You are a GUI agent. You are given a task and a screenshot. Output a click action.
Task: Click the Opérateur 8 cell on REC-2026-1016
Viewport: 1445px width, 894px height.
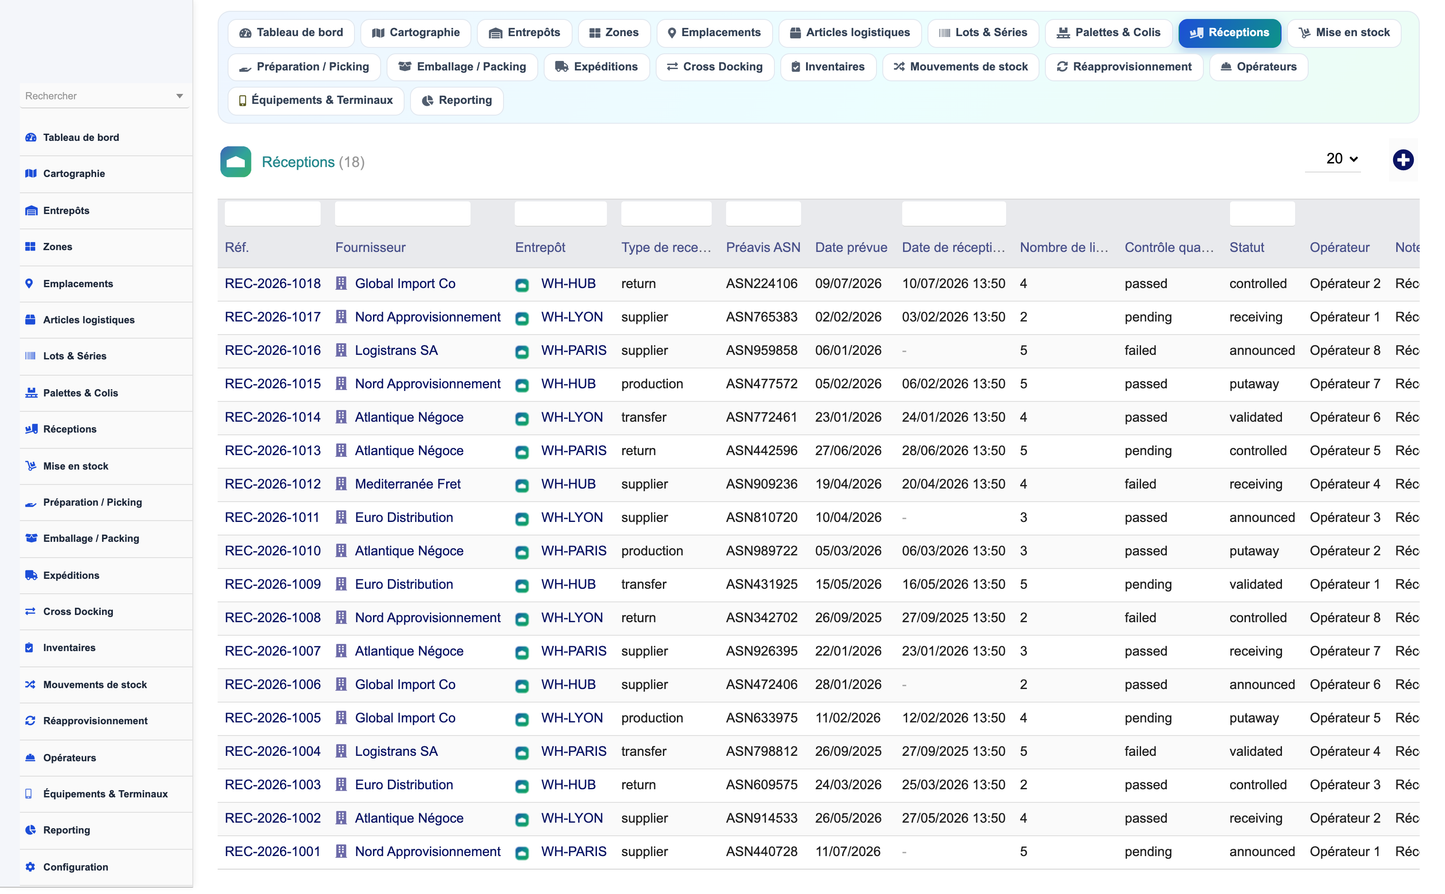coord(1345,351)
